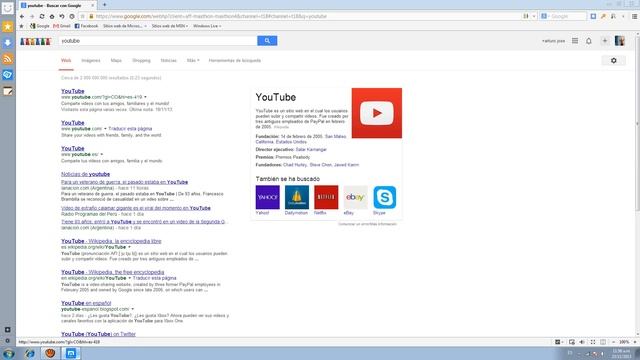Open 'Herramientas de búsqueda' search tools
Image resolution: width=640 pixels, height=360 pixels.
coord(235,60)
